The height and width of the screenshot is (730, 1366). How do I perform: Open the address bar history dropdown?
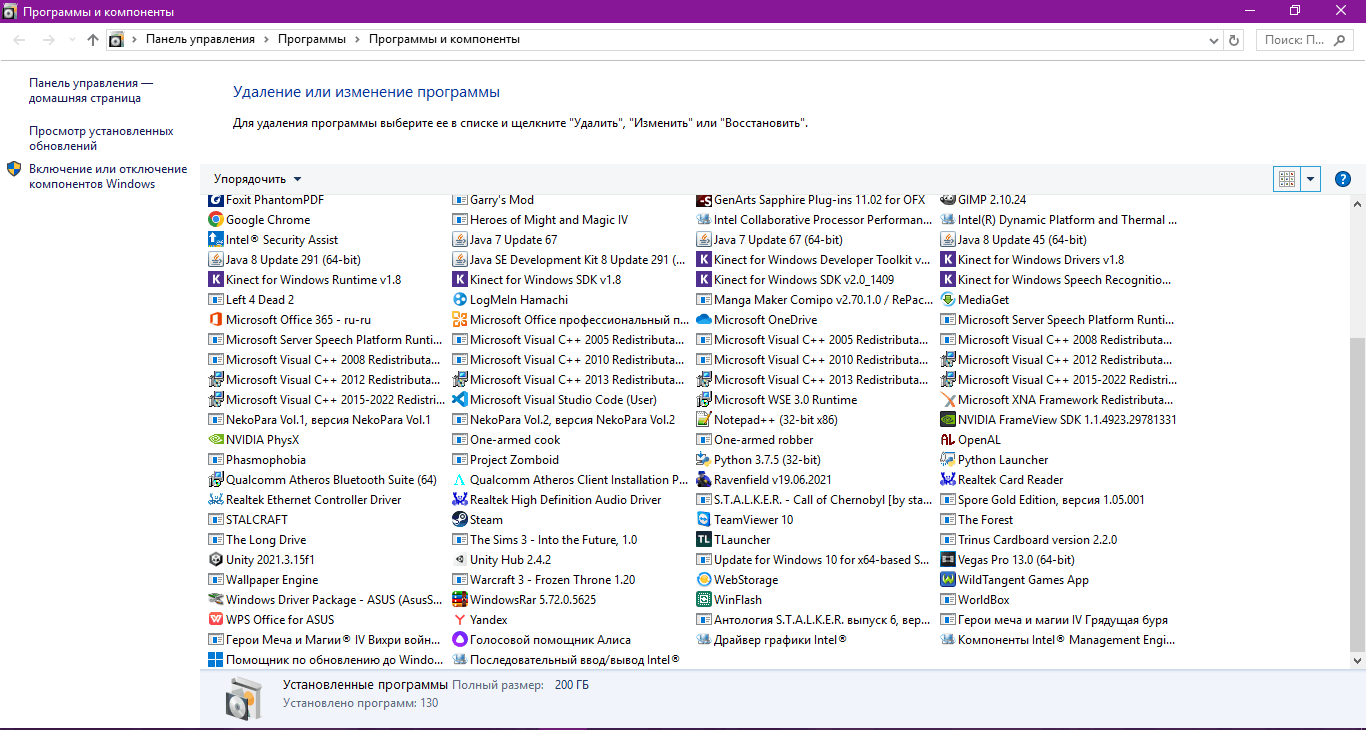[1214, 40]
